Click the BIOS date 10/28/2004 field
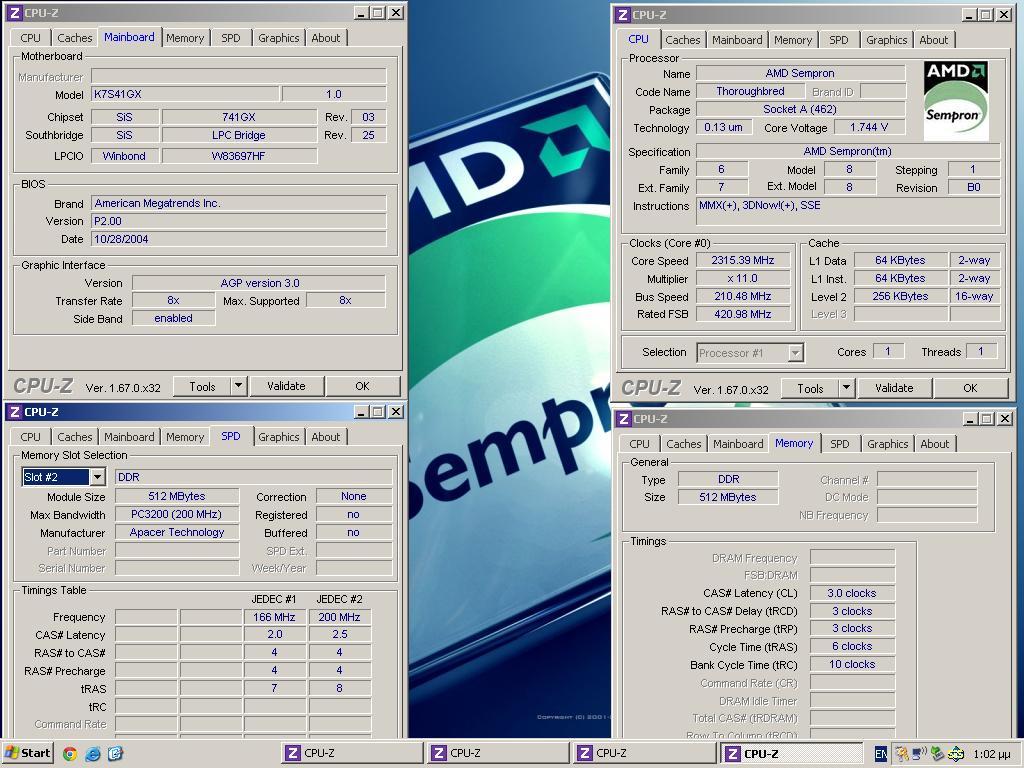Image resolution: width=1024 pixels, height=768 pixels. tap(238, 239)
